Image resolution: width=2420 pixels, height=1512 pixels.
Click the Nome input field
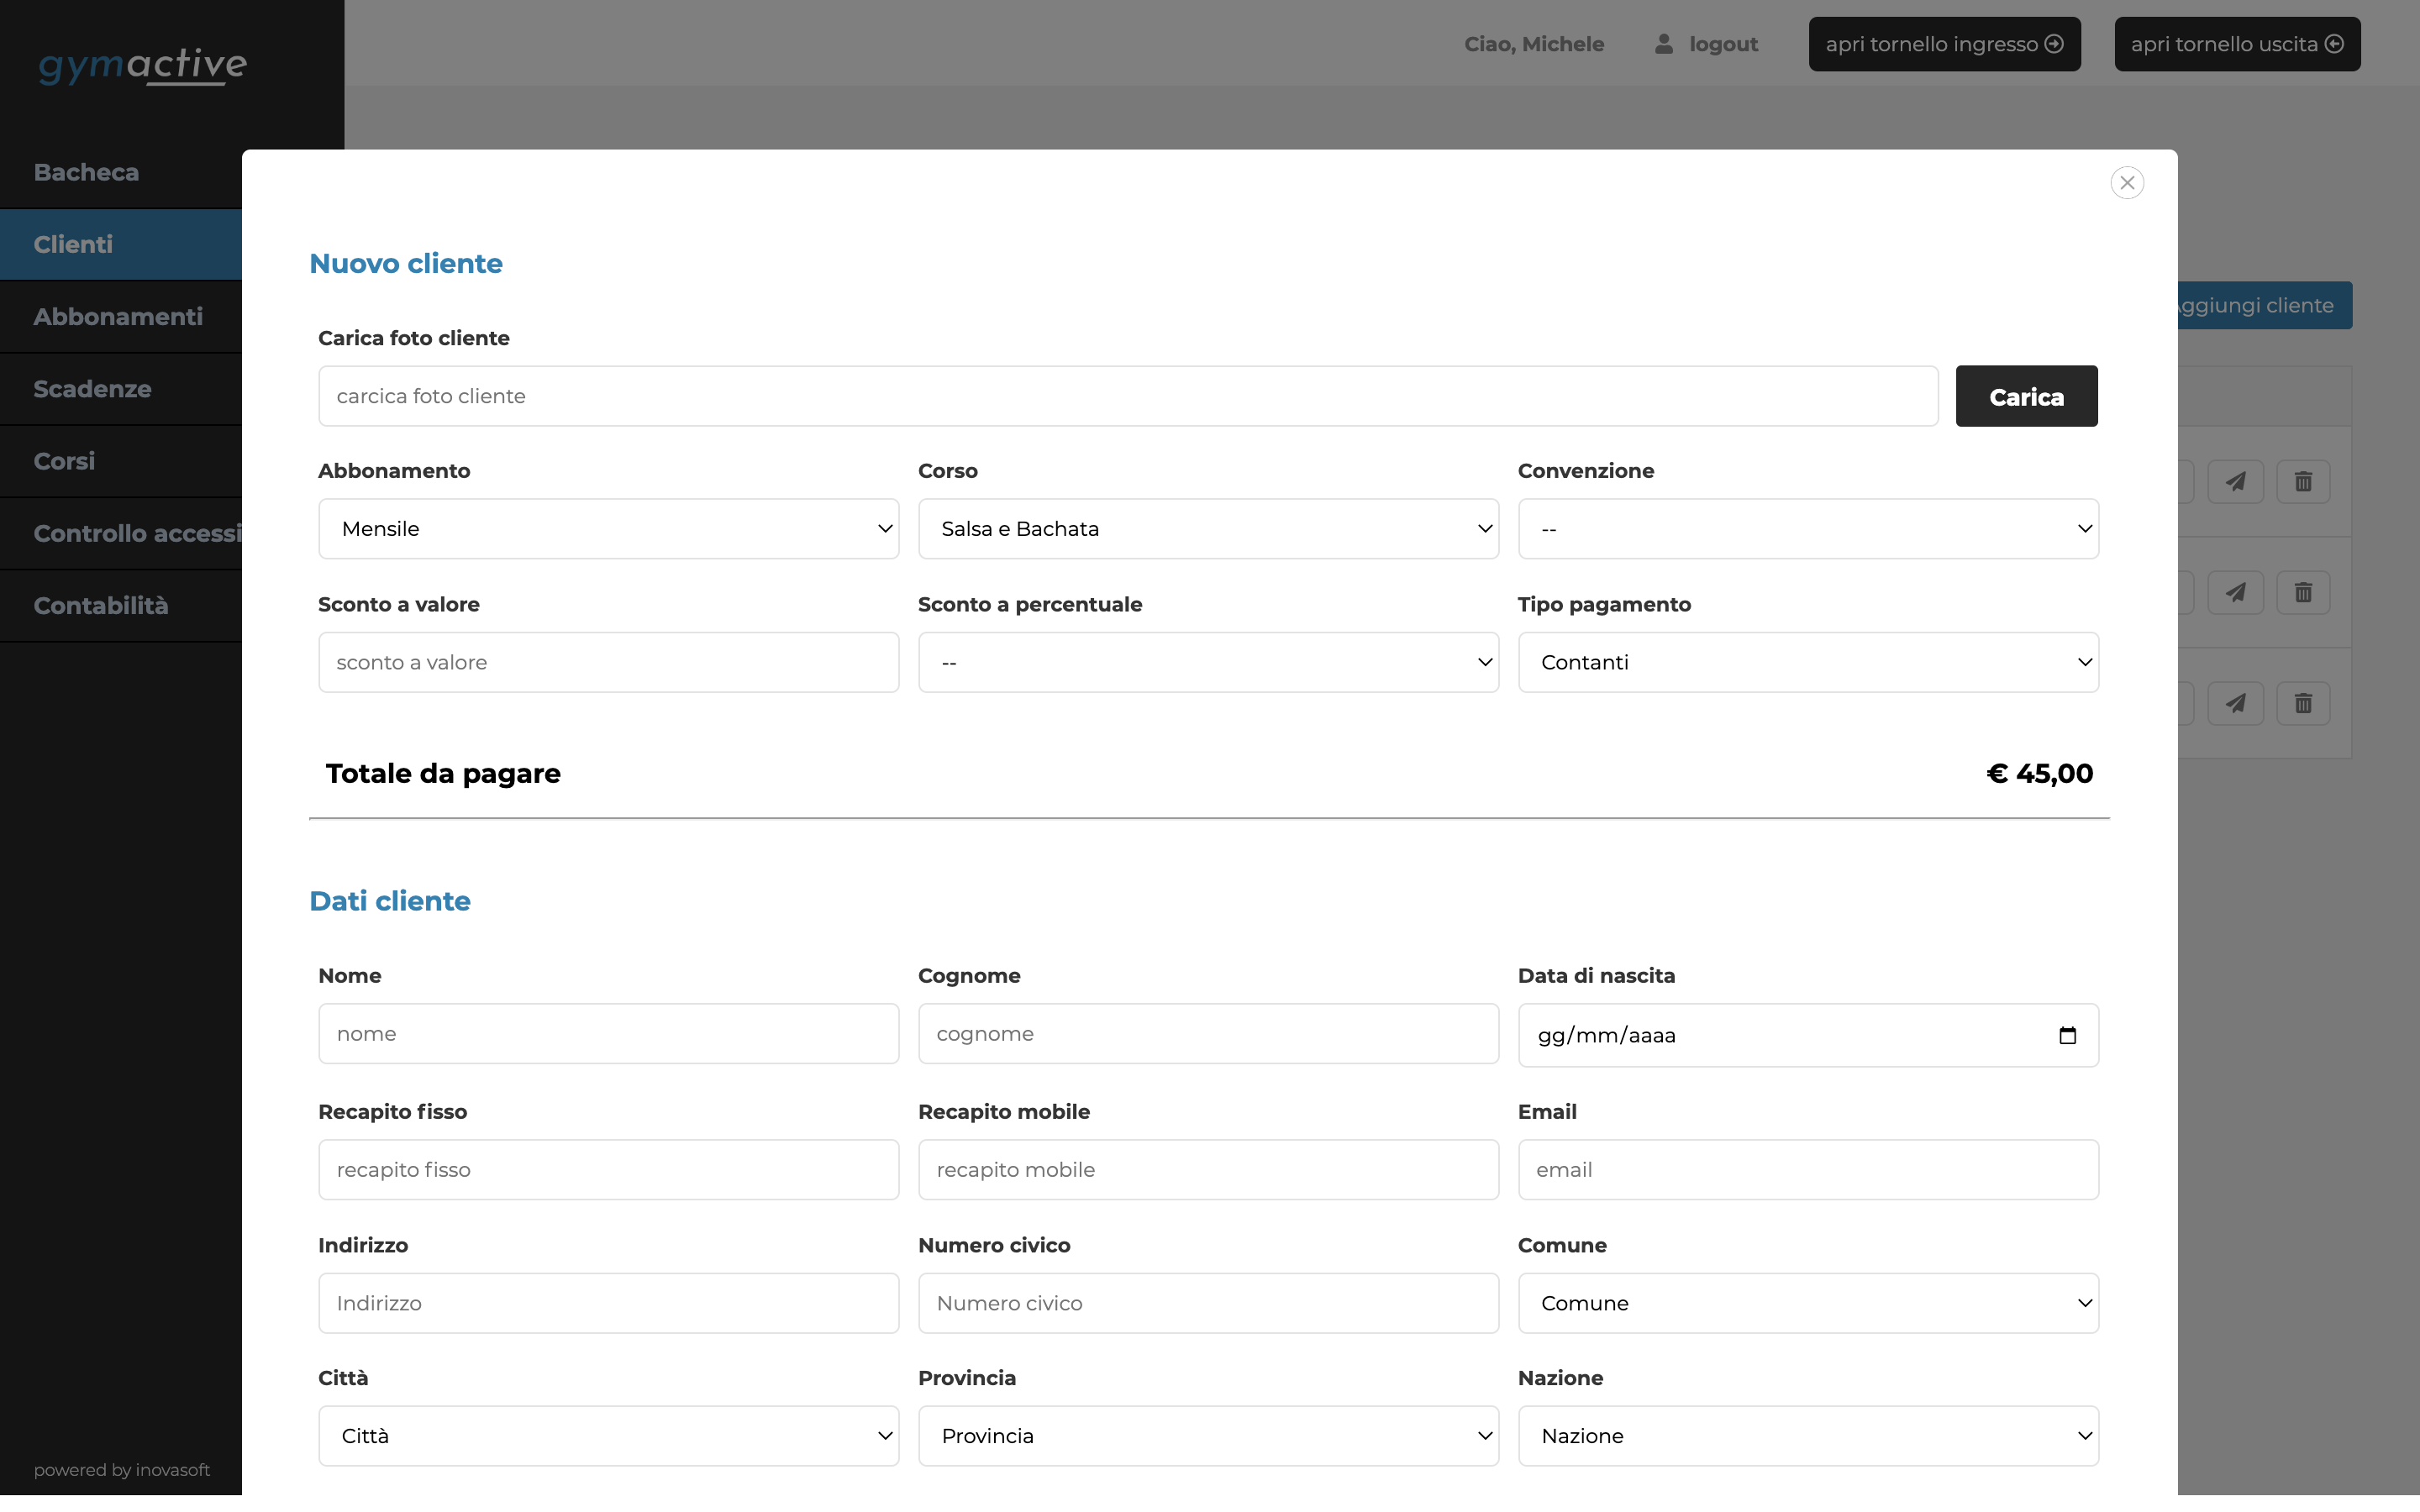[x=608, y=1034]
